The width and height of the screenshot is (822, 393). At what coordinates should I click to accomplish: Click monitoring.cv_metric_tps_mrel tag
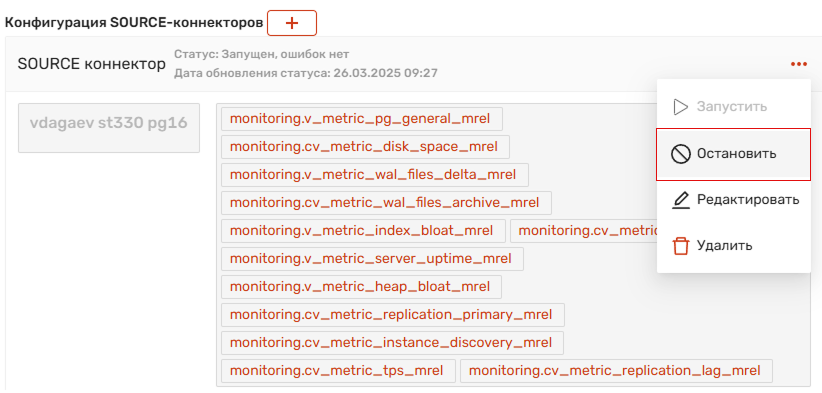[x=339, y=371]
